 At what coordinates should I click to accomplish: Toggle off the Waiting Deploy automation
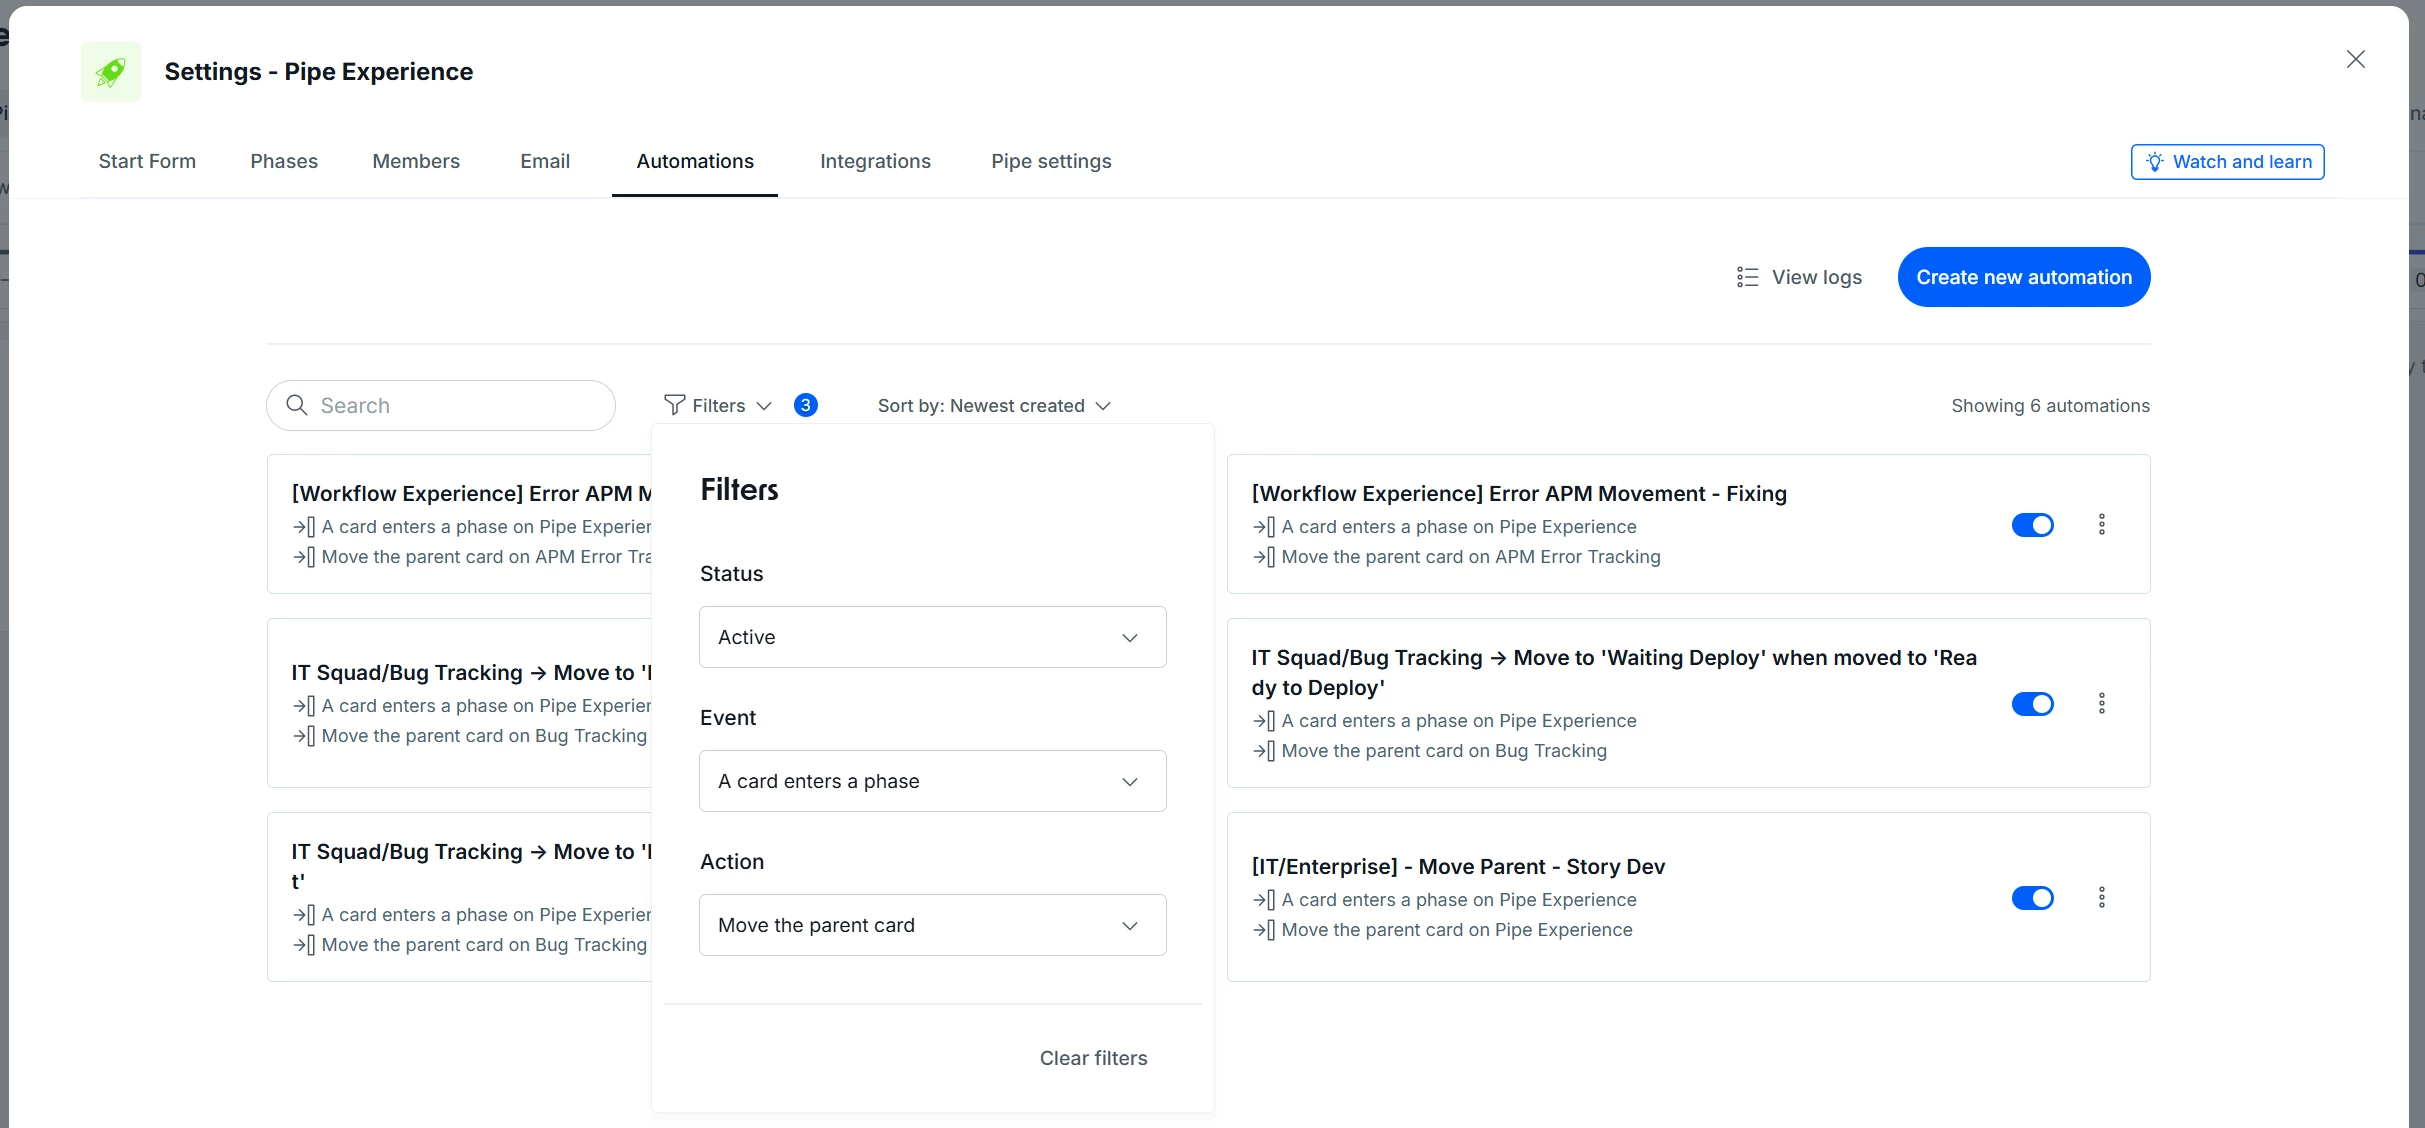pos(2032,704)
